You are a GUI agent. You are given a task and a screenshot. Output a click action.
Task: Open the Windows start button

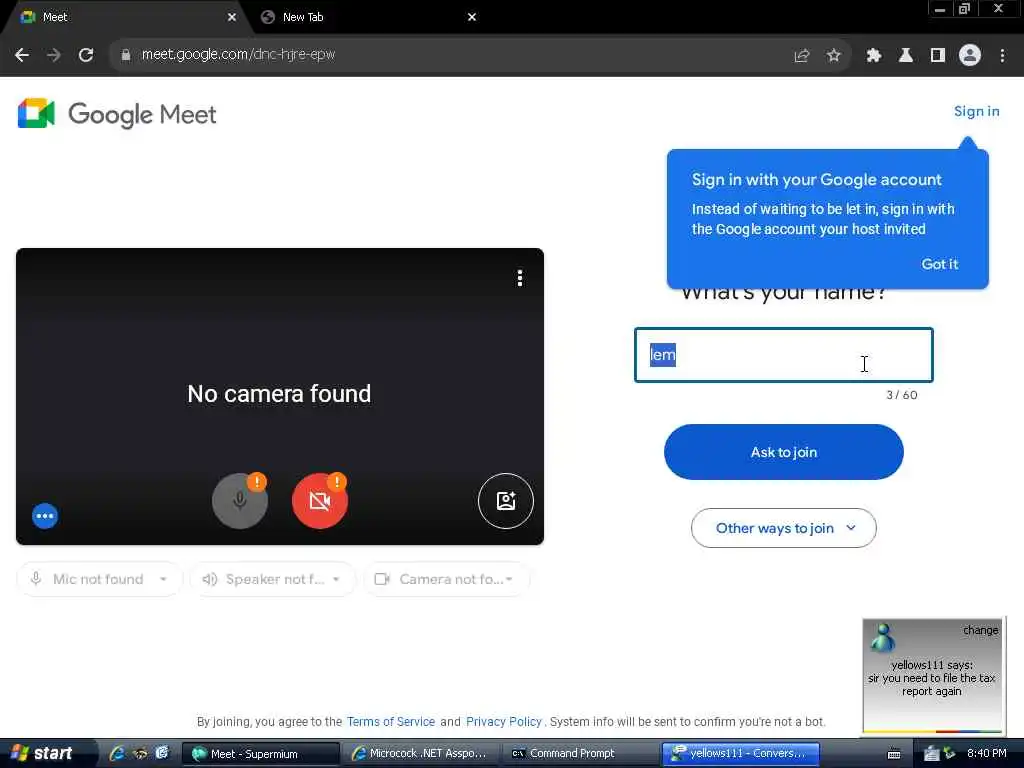pos(44,753)
